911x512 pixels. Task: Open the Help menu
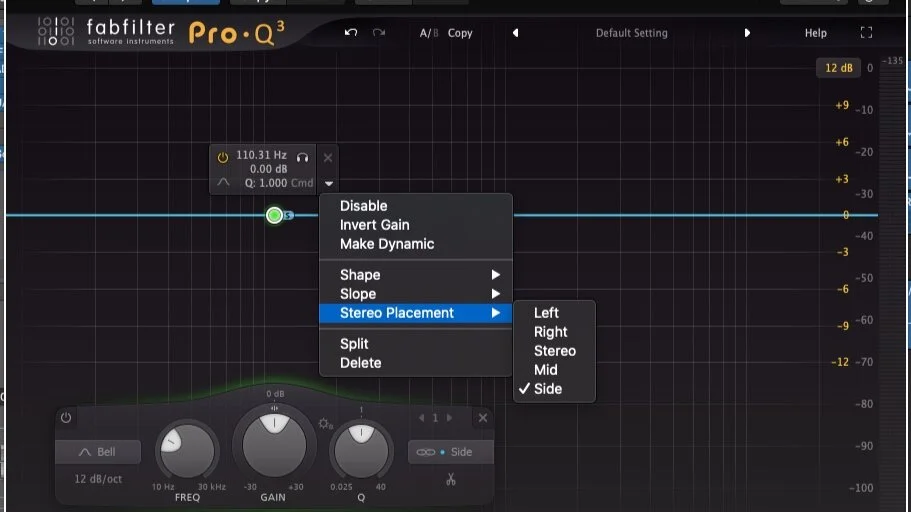(x=815, y=33)
